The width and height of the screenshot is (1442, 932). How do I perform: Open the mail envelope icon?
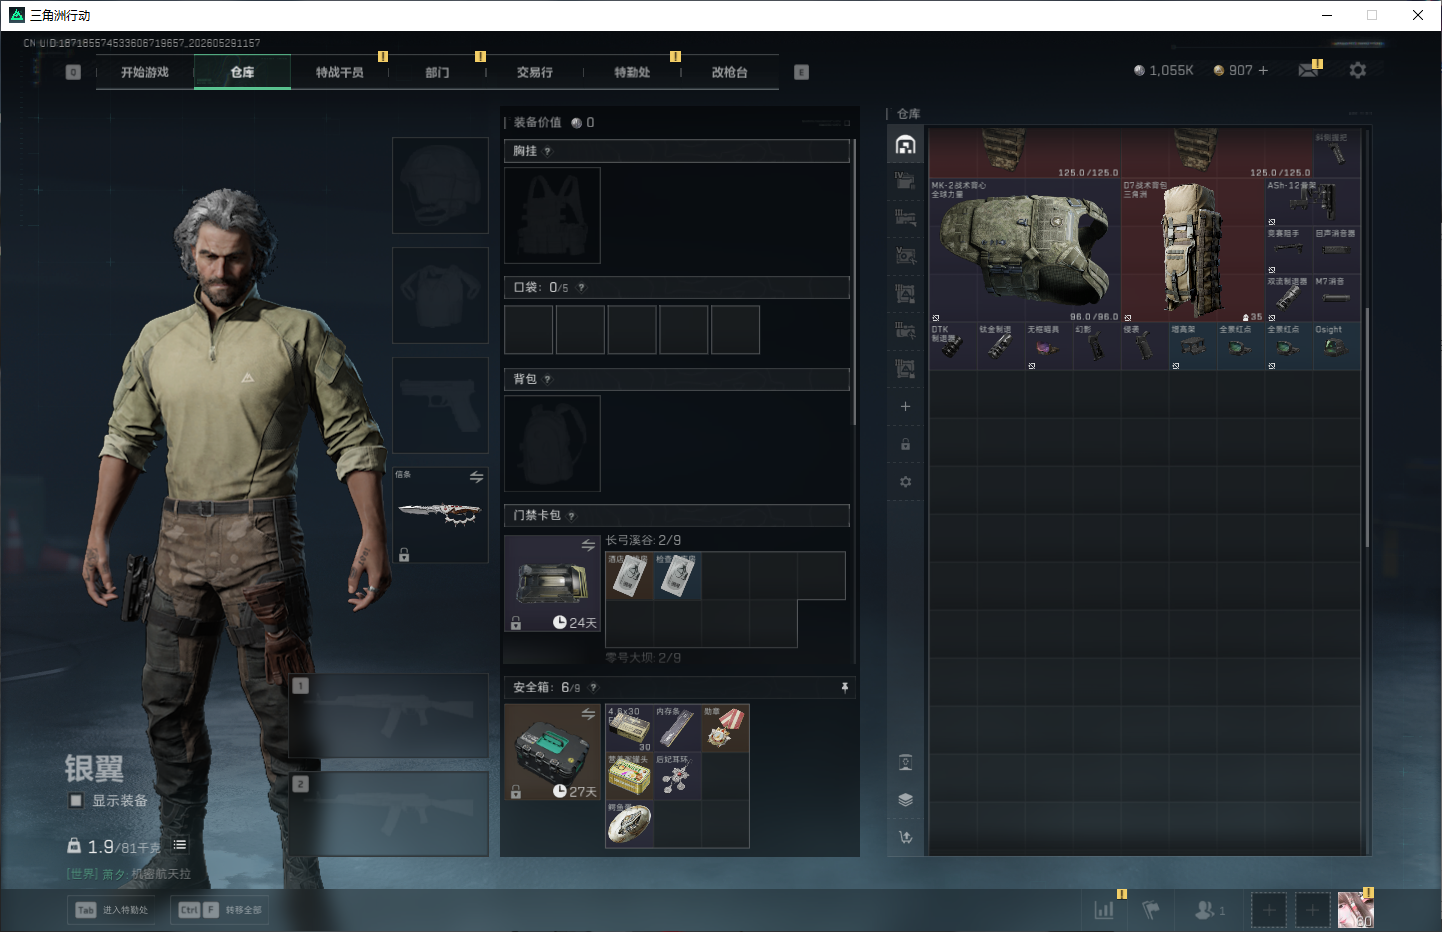[1308, 70]
